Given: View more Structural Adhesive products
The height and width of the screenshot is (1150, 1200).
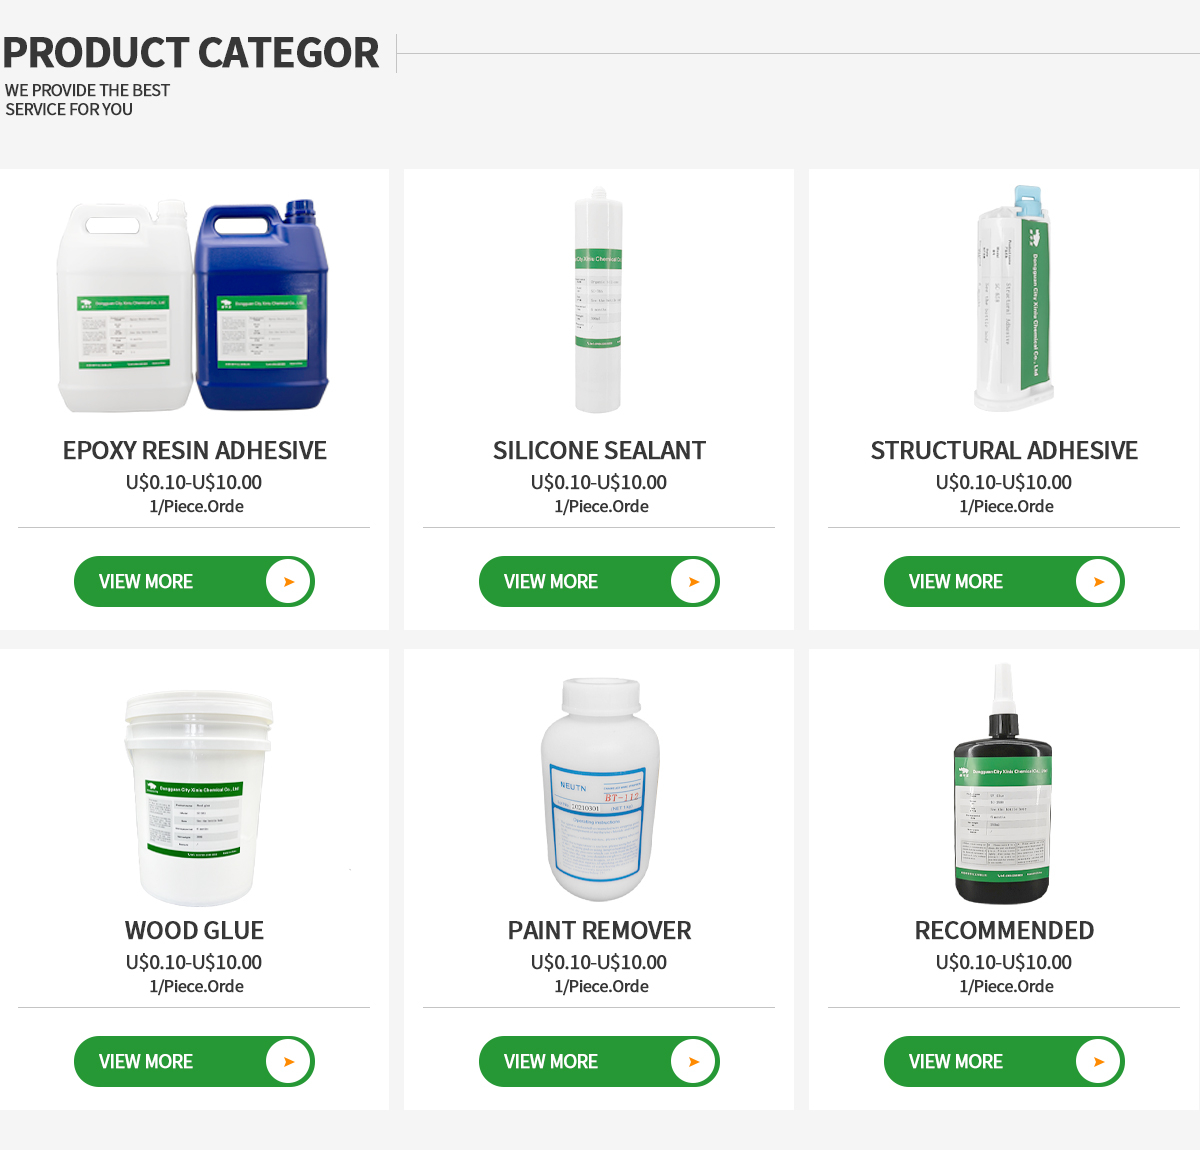Looking at the screenshot, I should [x=1004, y=582].
